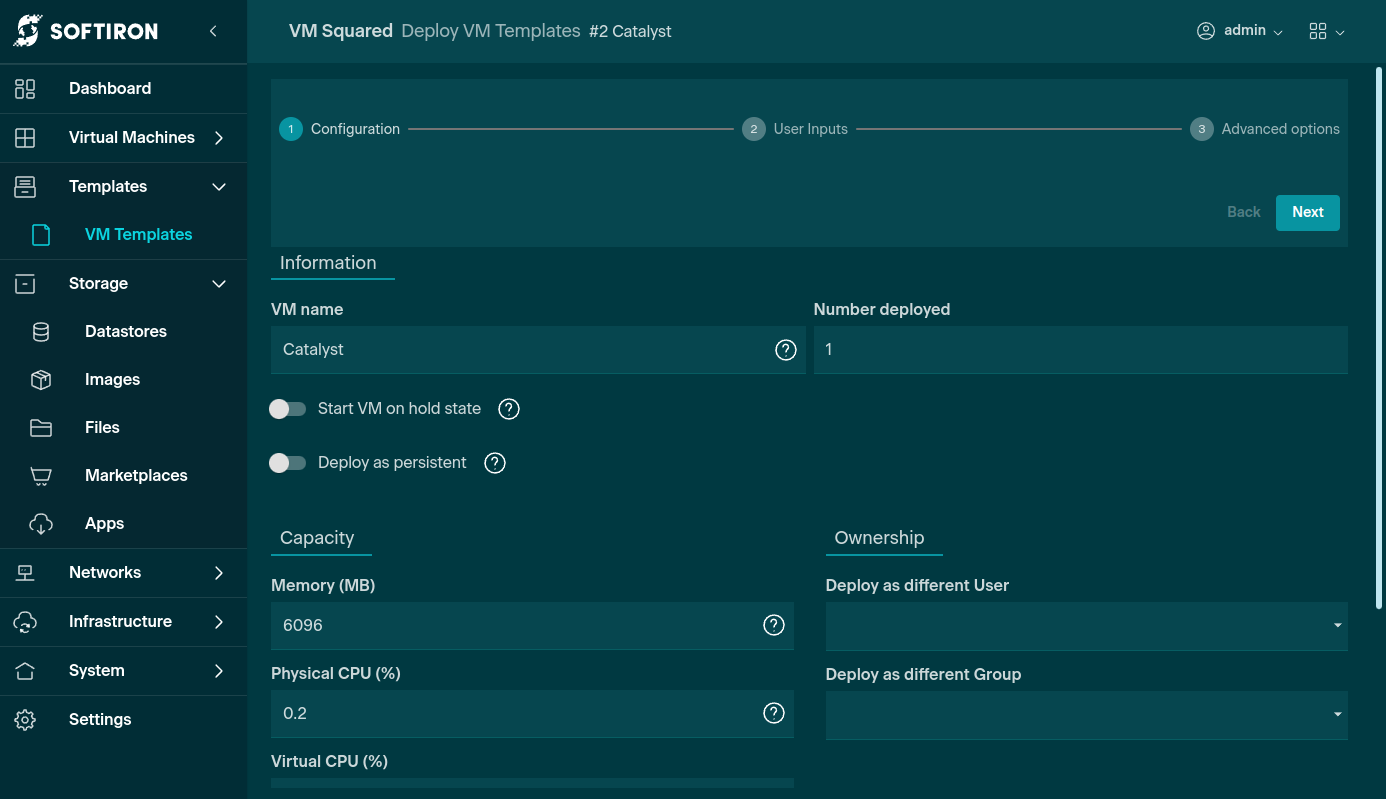Click the Memory (MB) help icon
The image size is (1386, 799).
pyautogui.click(x=774, y=626)
